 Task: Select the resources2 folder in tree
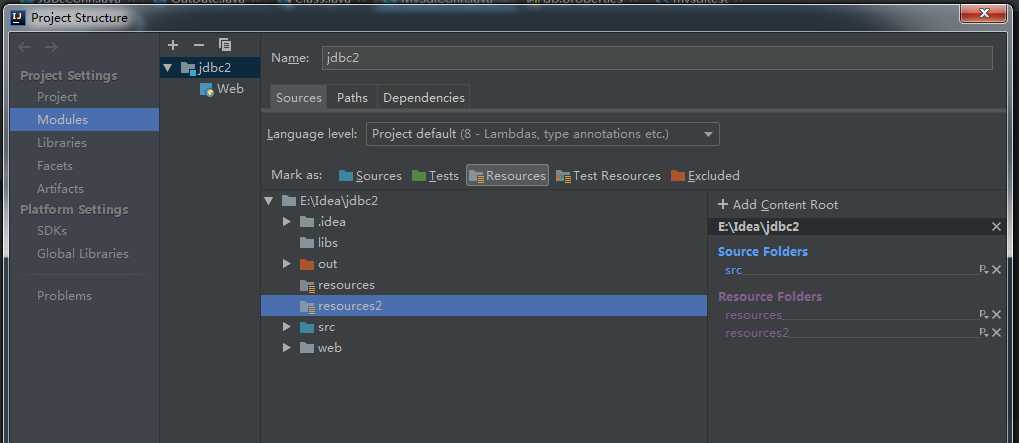coord(484,306)
